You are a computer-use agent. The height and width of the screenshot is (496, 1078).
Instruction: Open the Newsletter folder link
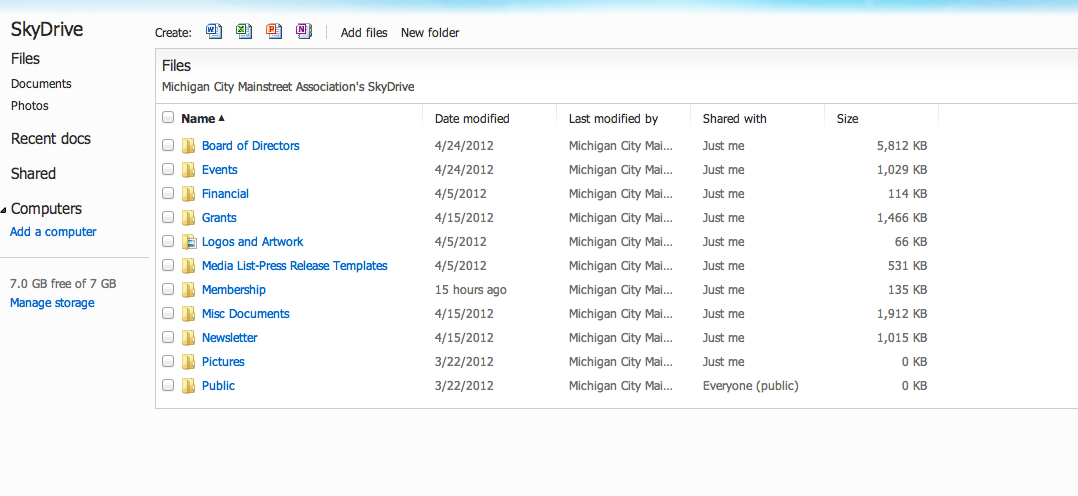point(229,338)
